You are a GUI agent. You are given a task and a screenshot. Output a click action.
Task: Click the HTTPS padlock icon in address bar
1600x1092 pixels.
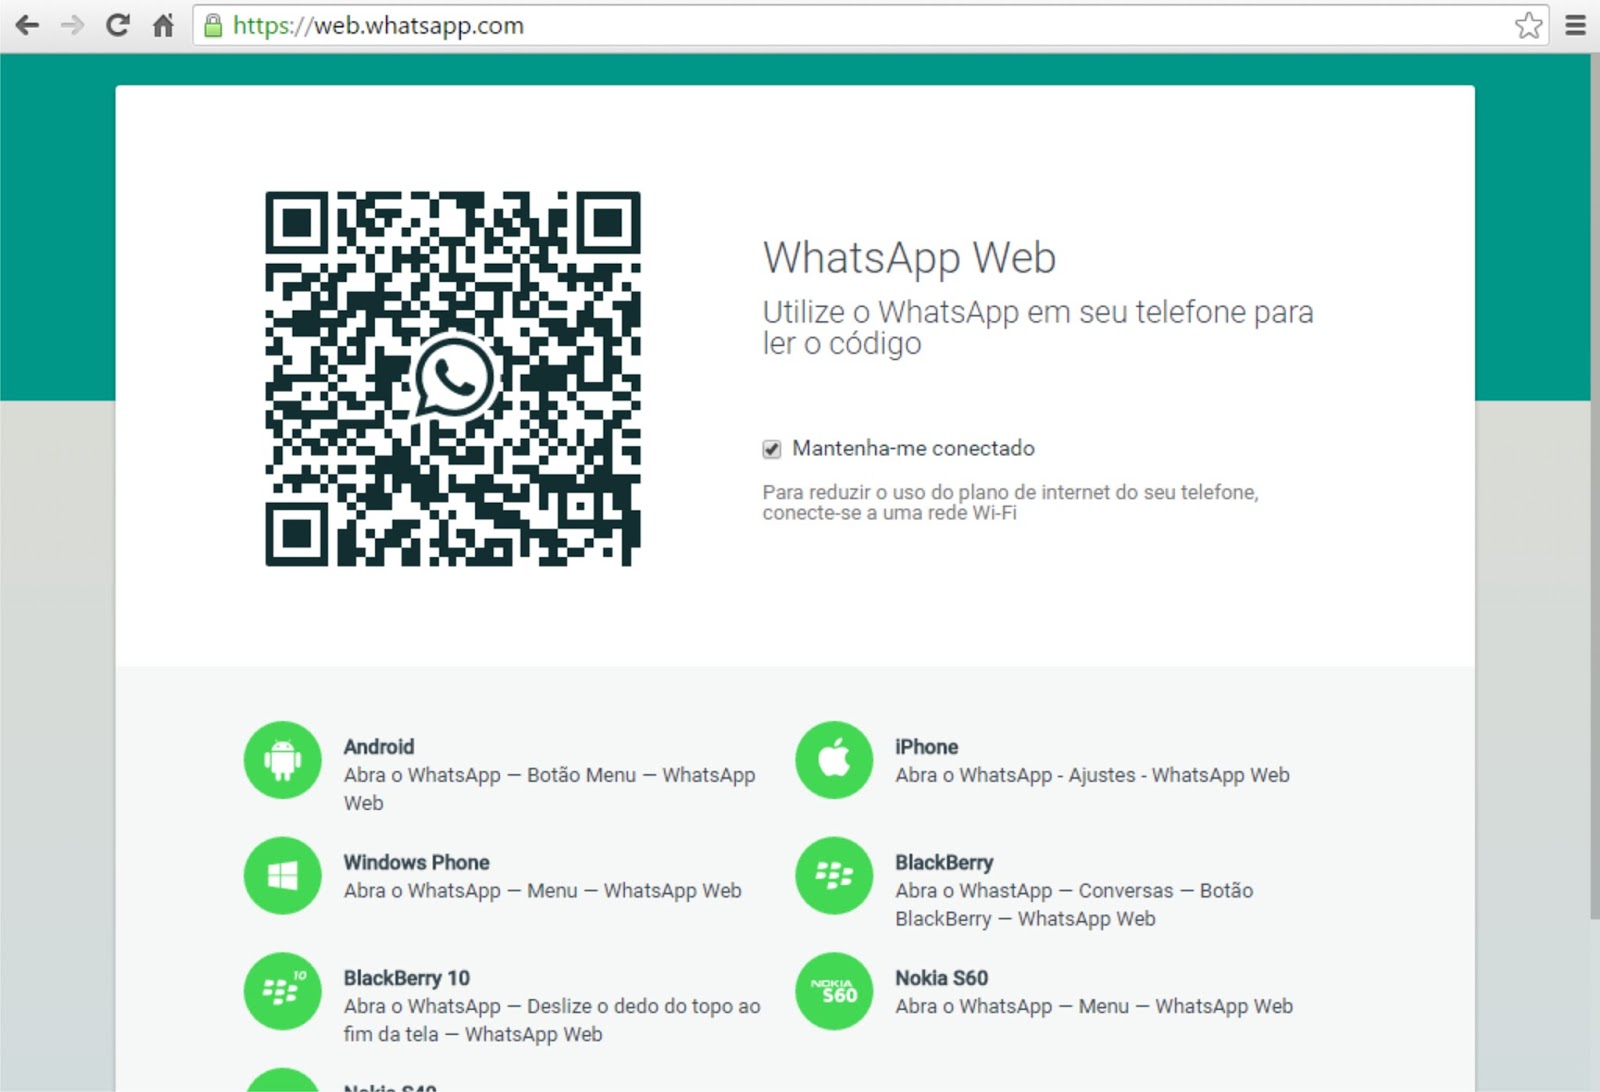(x=211, y=25)
